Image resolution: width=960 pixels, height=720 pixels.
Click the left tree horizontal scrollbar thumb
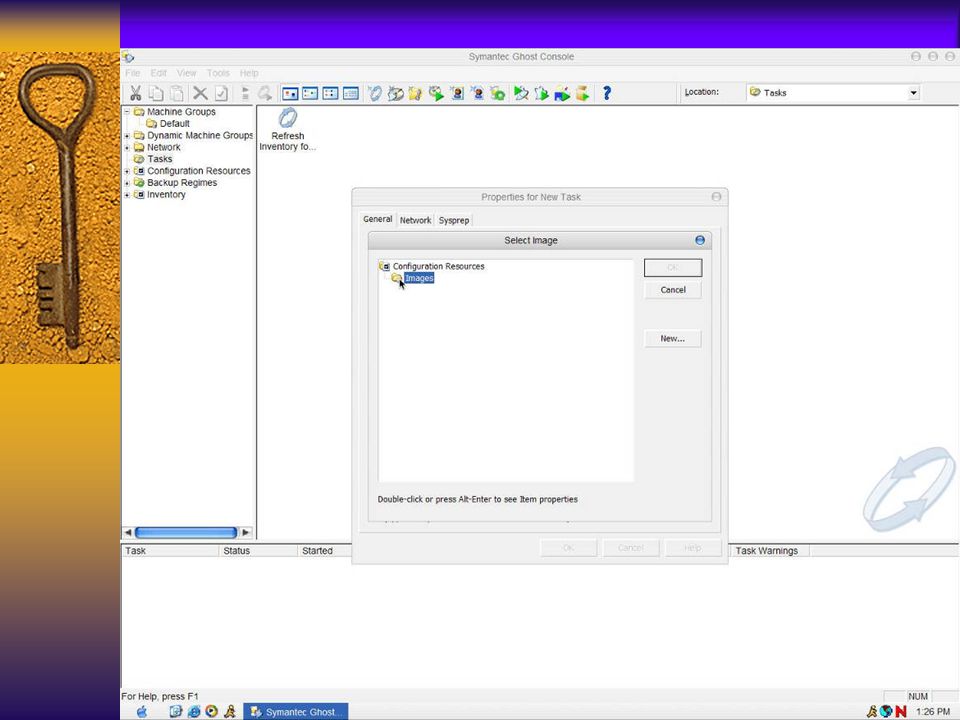(186, 533)
